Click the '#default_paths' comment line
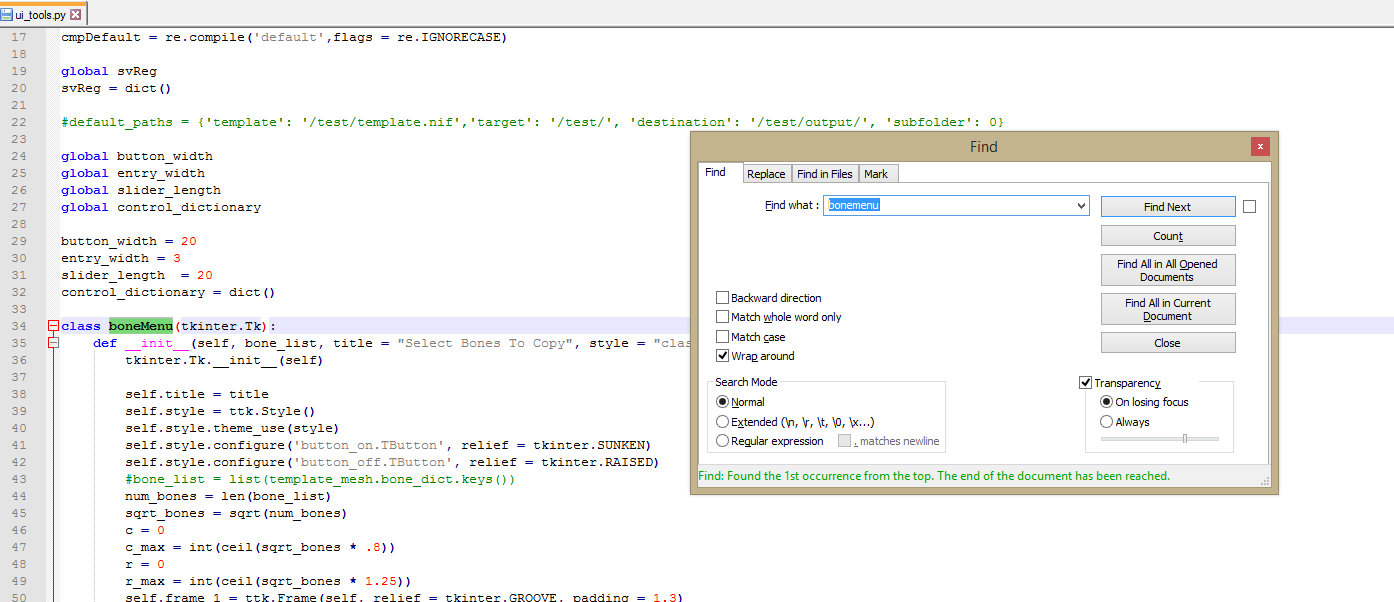The image size is (1394, 602). [x=532, y=122]
